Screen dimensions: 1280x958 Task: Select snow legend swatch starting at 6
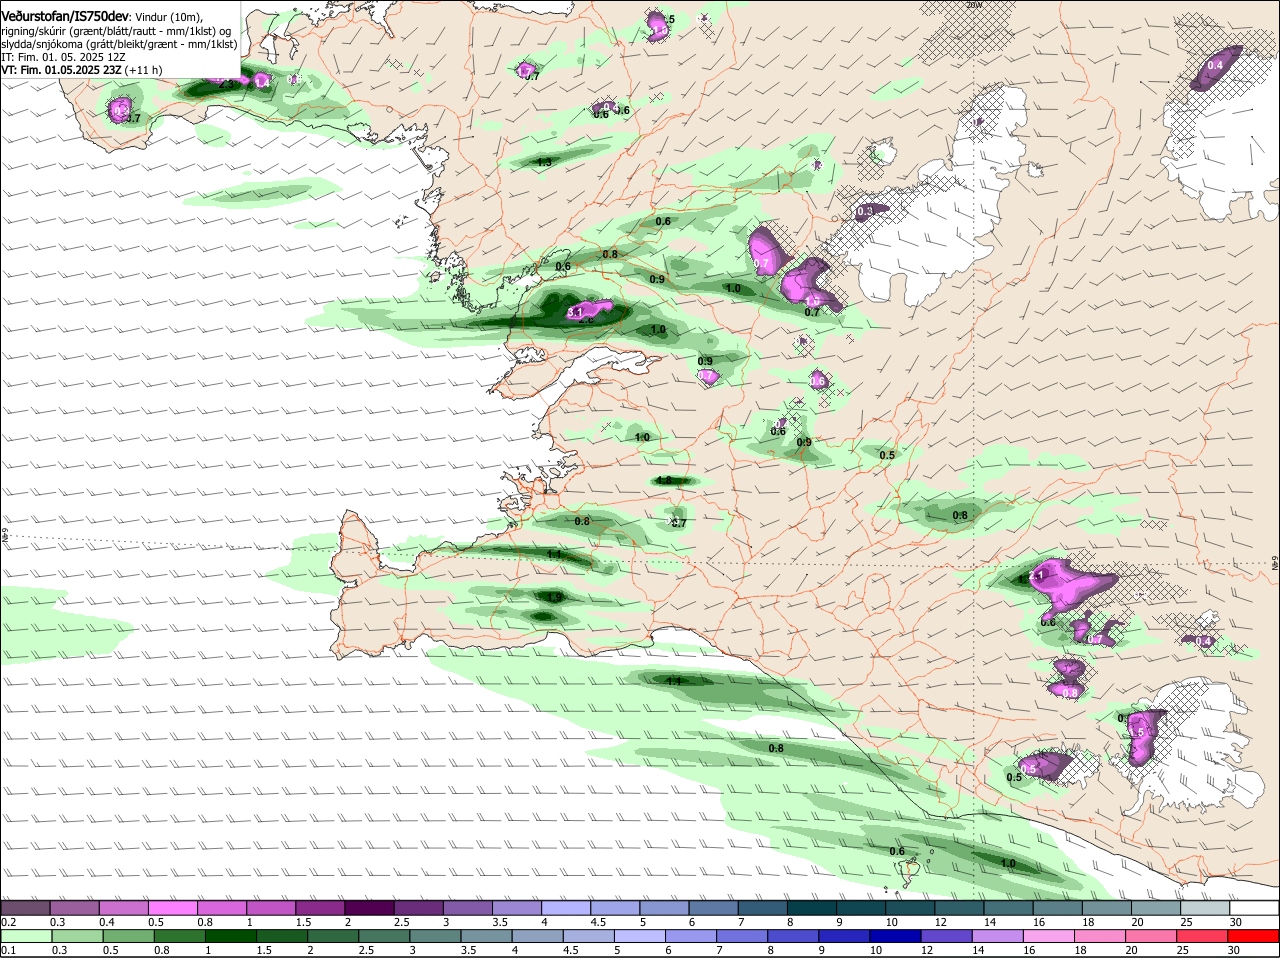pyautogui.click(x=713, y=908)
